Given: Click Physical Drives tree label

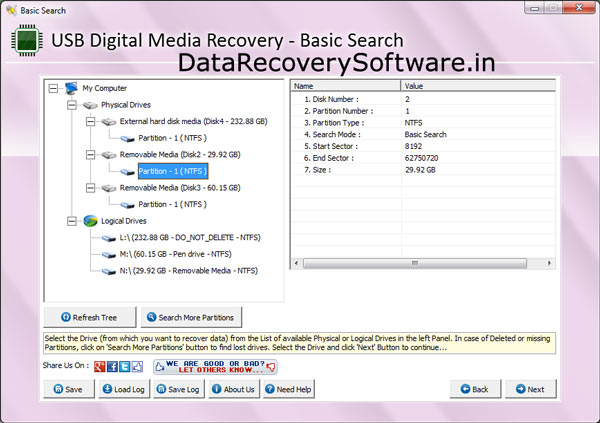Looking at the screenshot, I should [x=126, y=105].
